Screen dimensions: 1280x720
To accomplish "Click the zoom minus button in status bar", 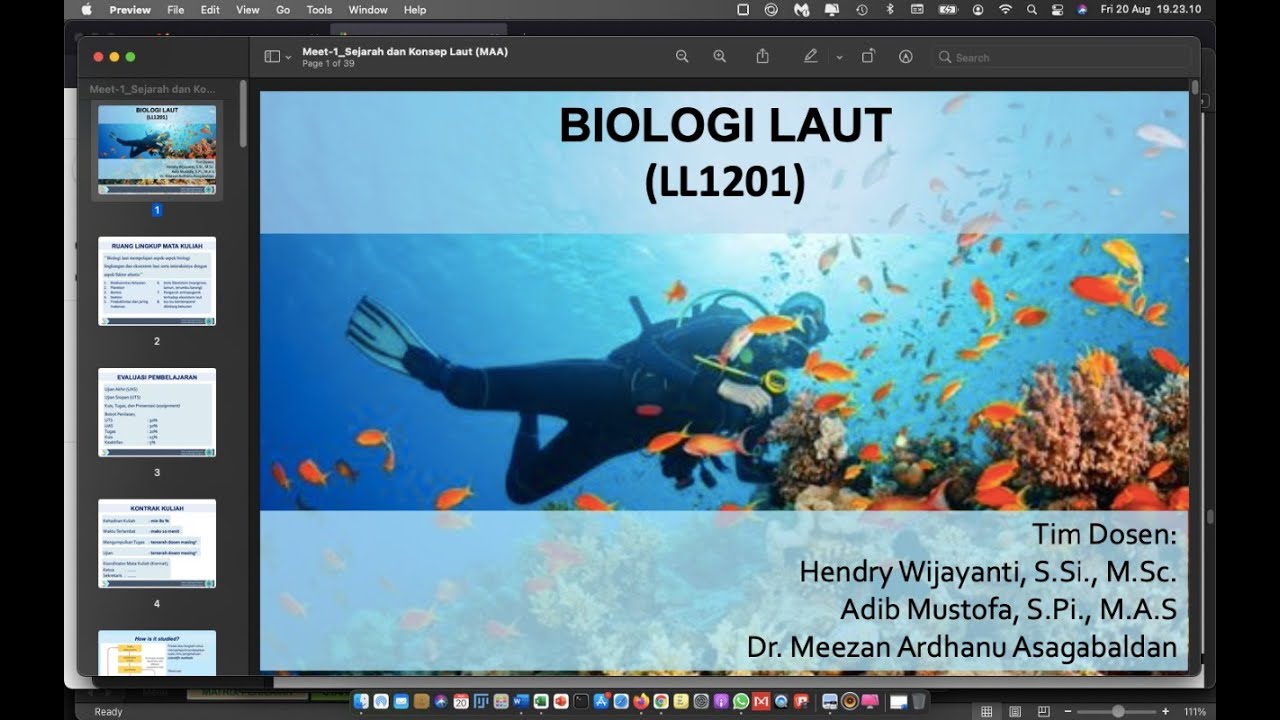I will 1068,711.
